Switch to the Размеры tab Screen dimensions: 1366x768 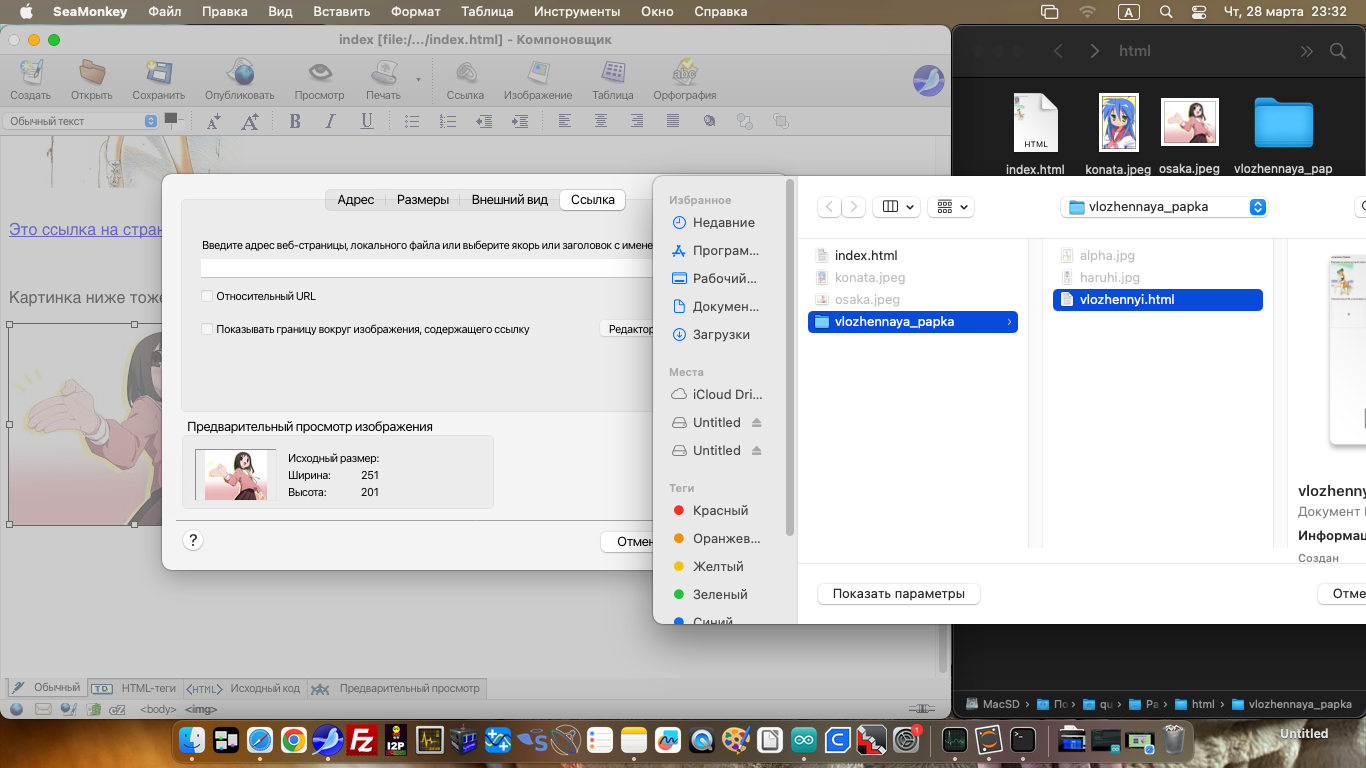click(x=422, y=200)
